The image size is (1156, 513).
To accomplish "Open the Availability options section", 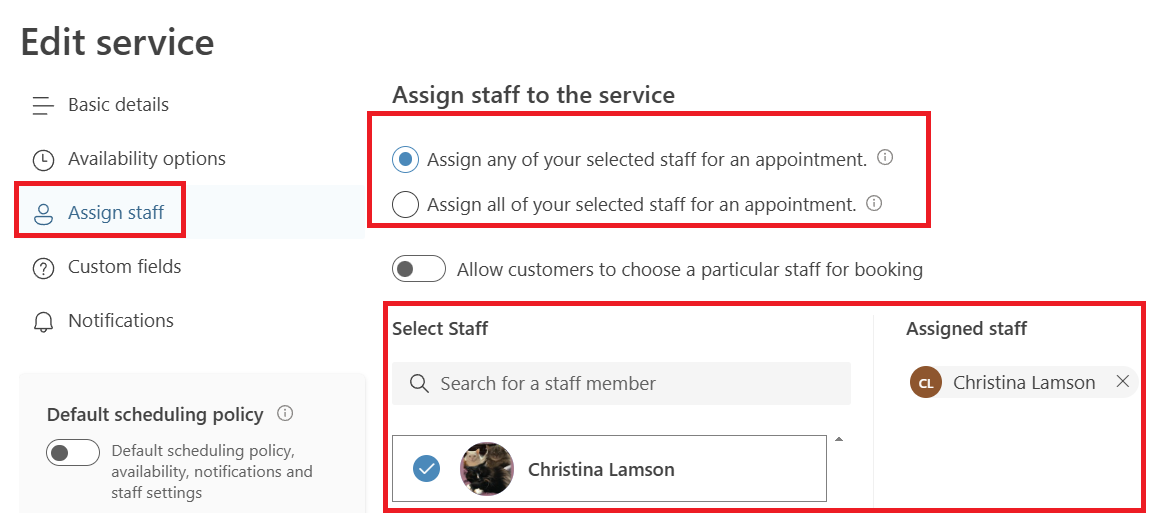I will (x=146, y=159).
